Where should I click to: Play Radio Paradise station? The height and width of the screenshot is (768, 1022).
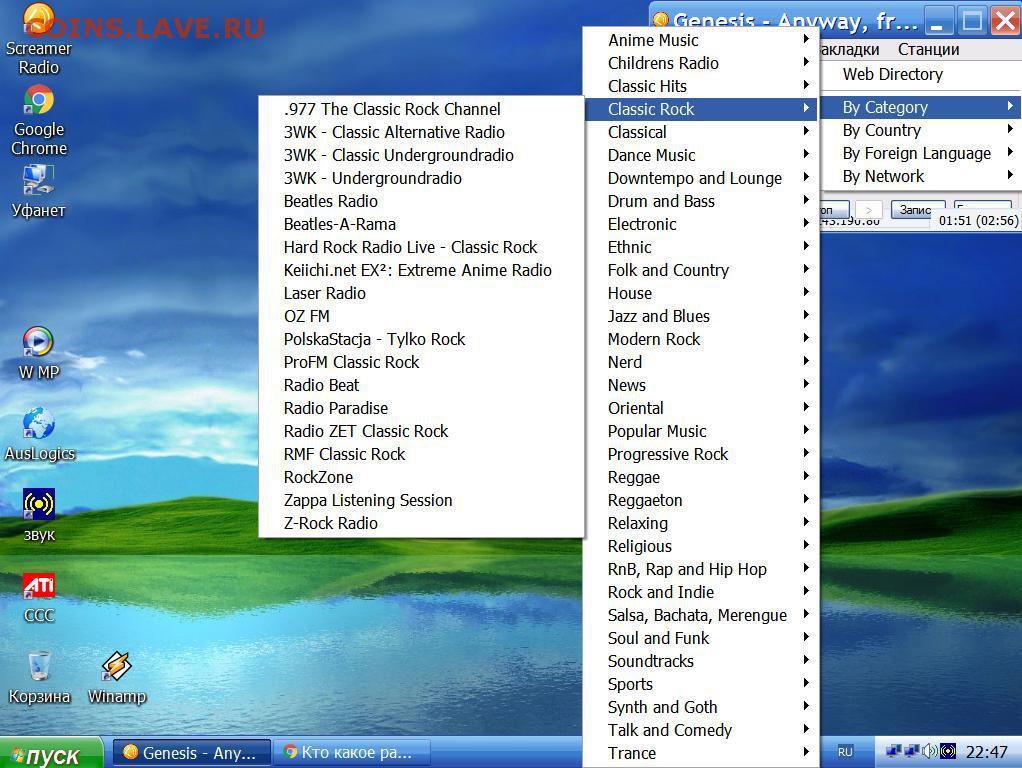[421, 408]
